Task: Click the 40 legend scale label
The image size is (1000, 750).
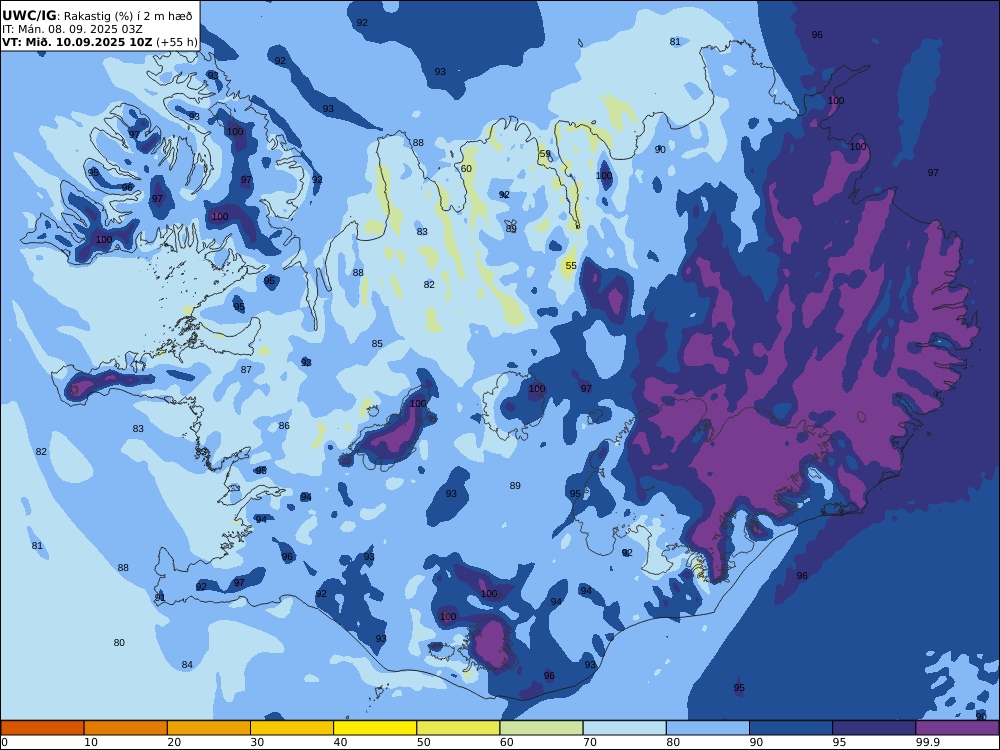Action: click(x=341, y=742)
